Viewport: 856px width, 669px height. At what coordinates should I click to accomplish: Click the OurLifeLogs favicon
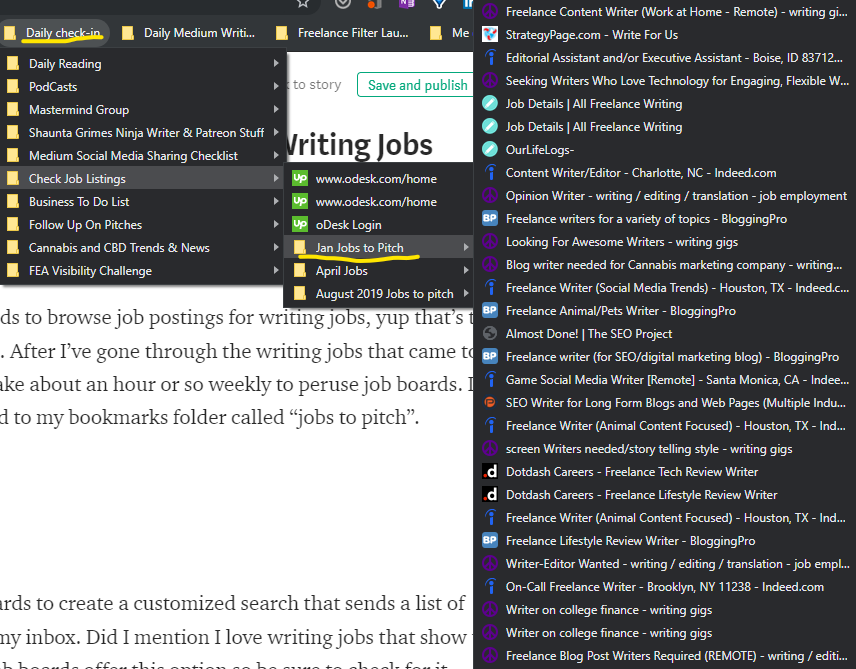tap(490, 150)
